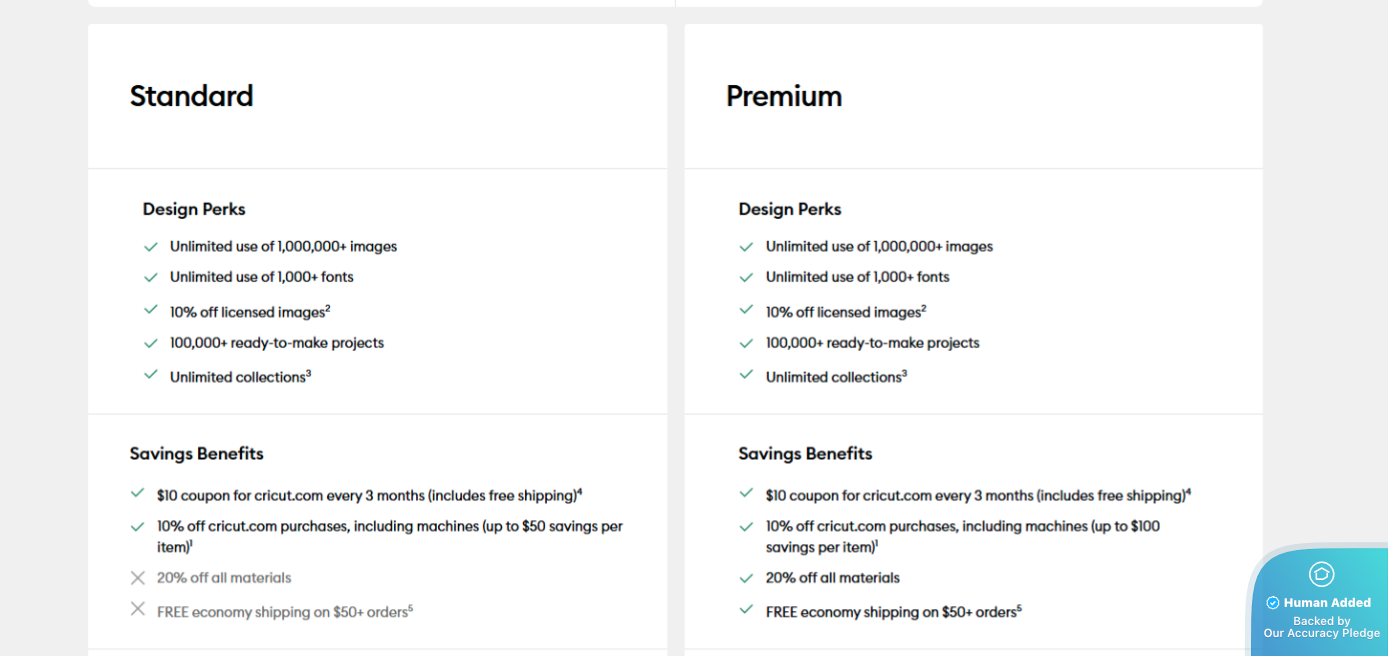Click the house icon on the Human Added badge
Image resolution: width=1388 pixels, height=656 pixels.
click(1321, 574)
